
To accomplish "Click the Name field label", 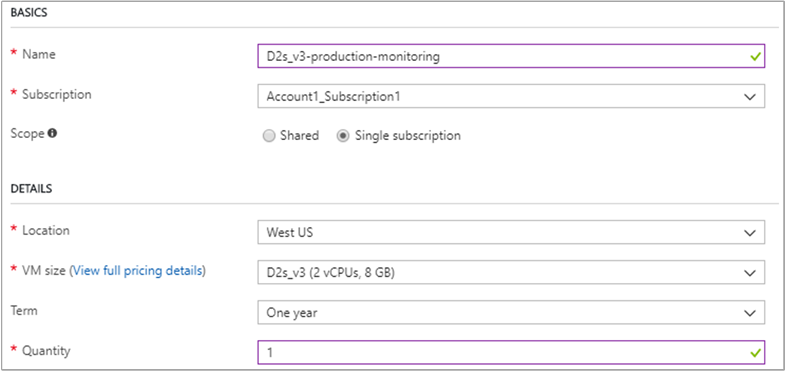I will [39, 54].
